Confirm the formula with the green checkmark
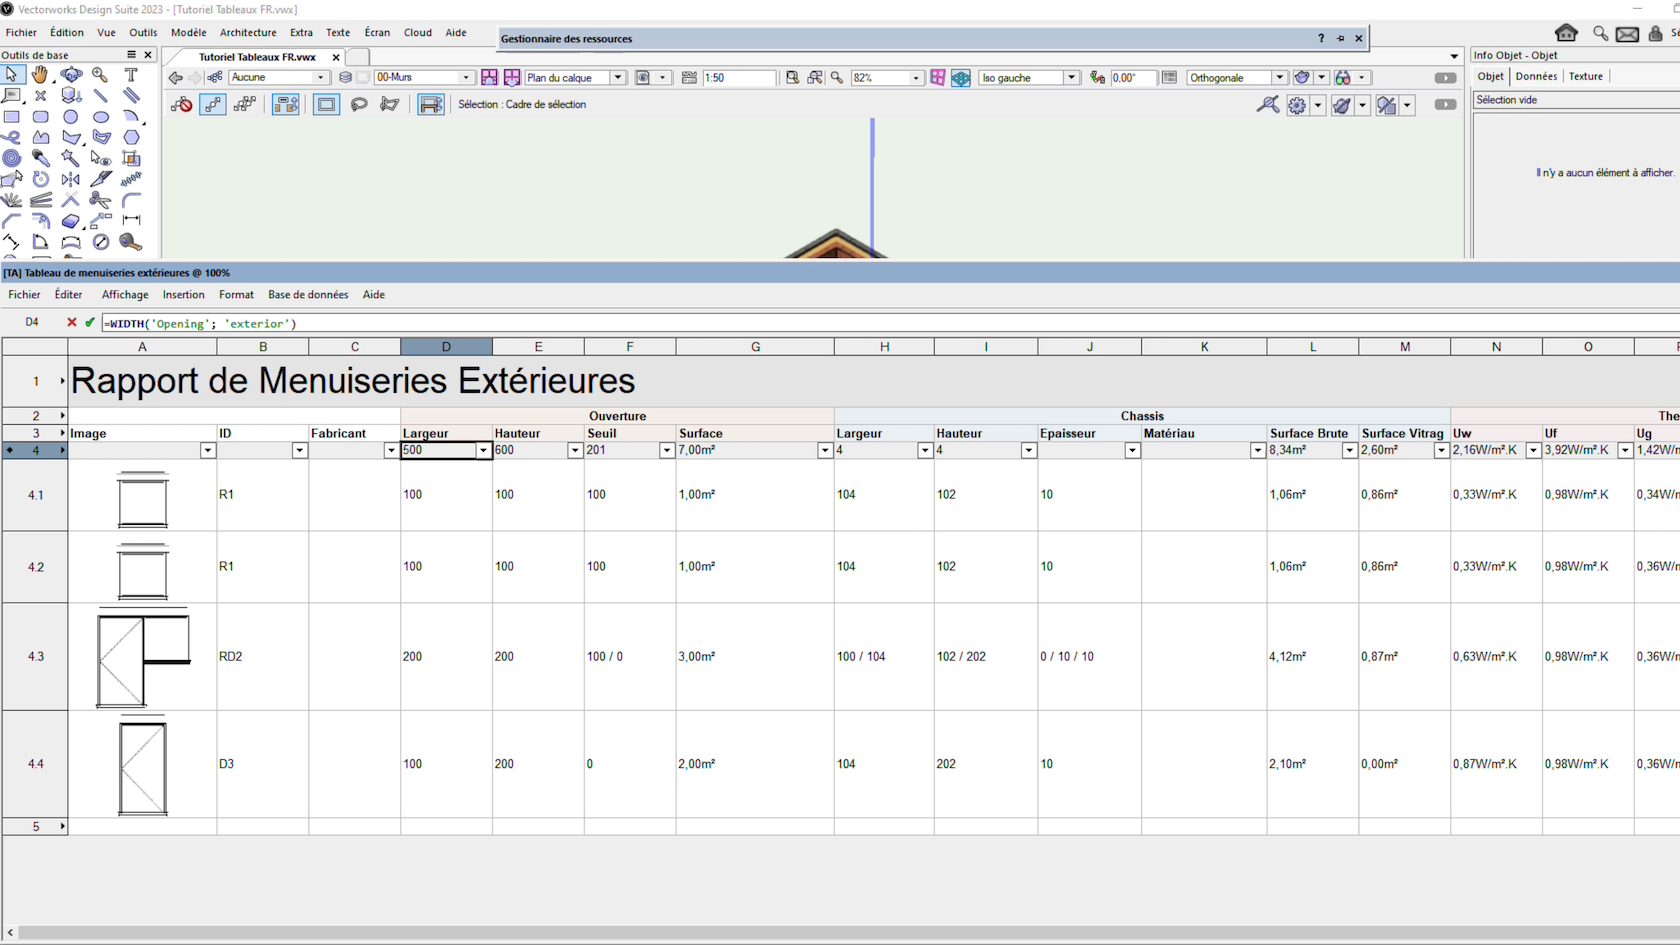This screenshot has width=1680, height=945. tap(90, 322)
